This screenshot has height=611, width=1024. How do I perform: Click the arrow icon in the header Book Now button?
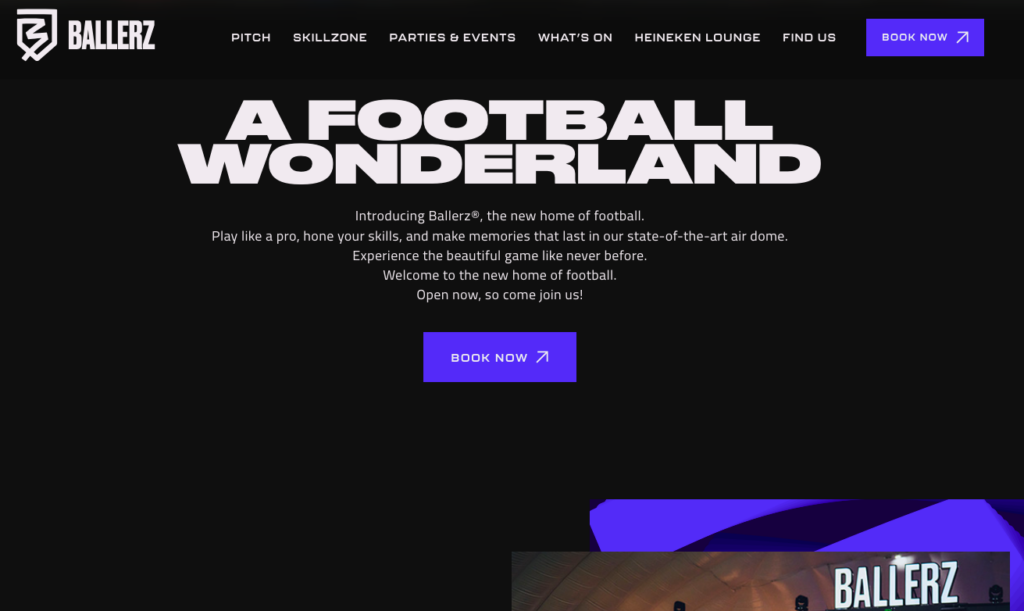(x=963, y=37)
